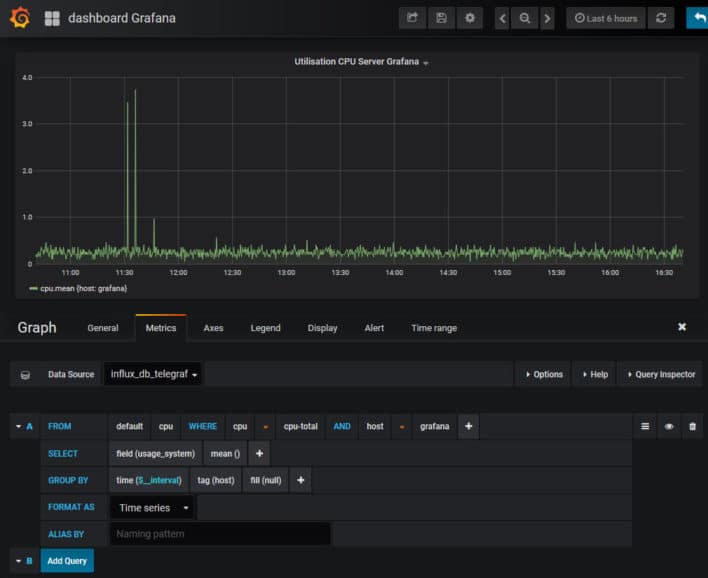Add a GROUP BY clause with plus

pyautogui.click(x=300, y=480)
